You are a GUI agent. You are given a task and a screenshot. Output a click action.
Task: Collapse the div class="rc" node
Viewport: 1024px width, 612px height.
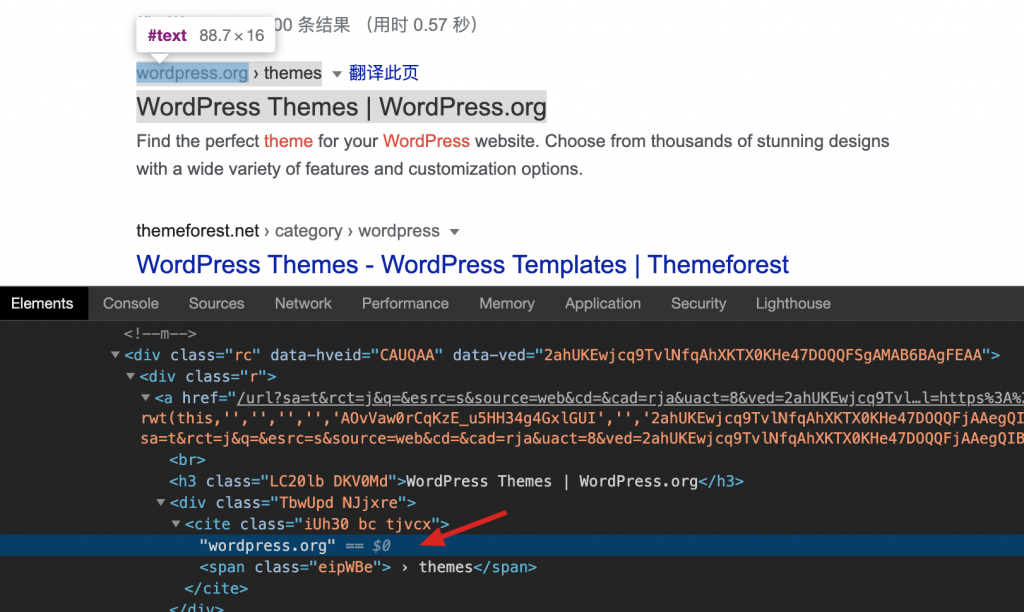(116, 355)
